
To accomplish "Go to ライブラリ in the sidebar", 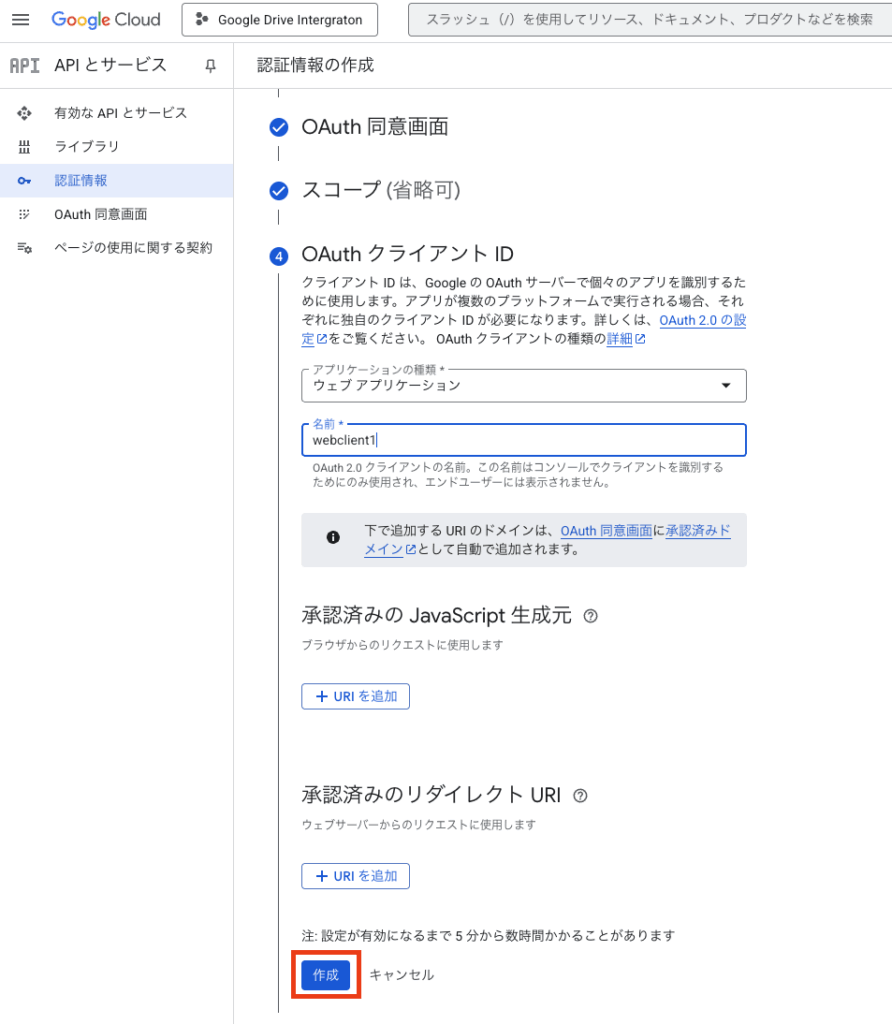I will pos(87,147).
